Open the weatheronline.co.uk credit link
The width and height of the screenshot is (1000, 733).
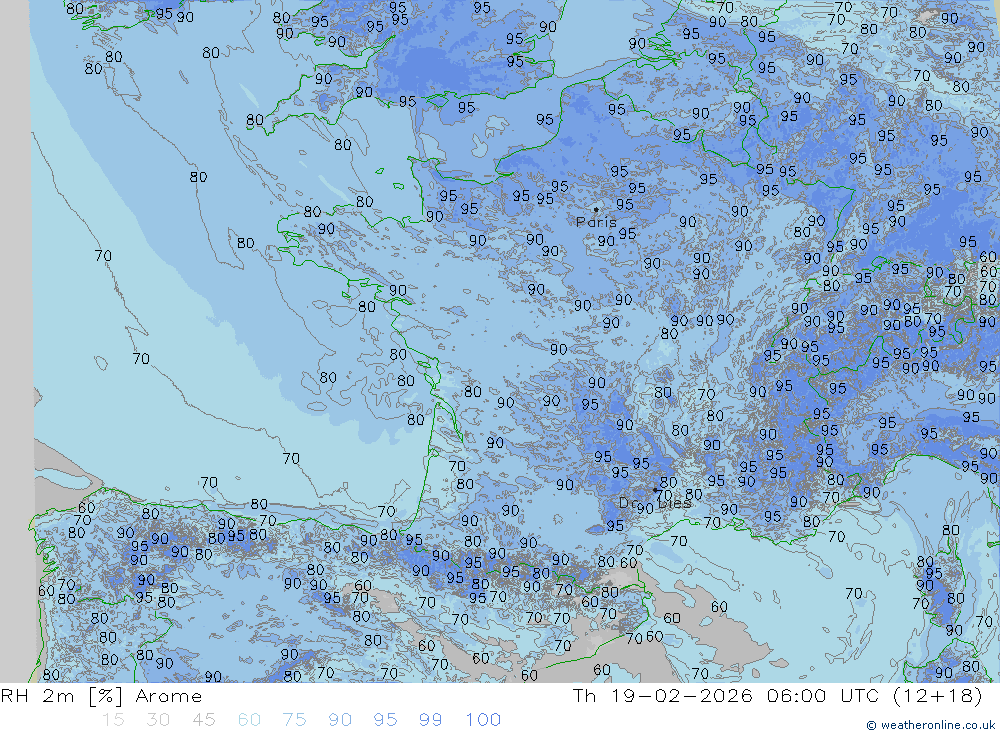click(931, 725)
